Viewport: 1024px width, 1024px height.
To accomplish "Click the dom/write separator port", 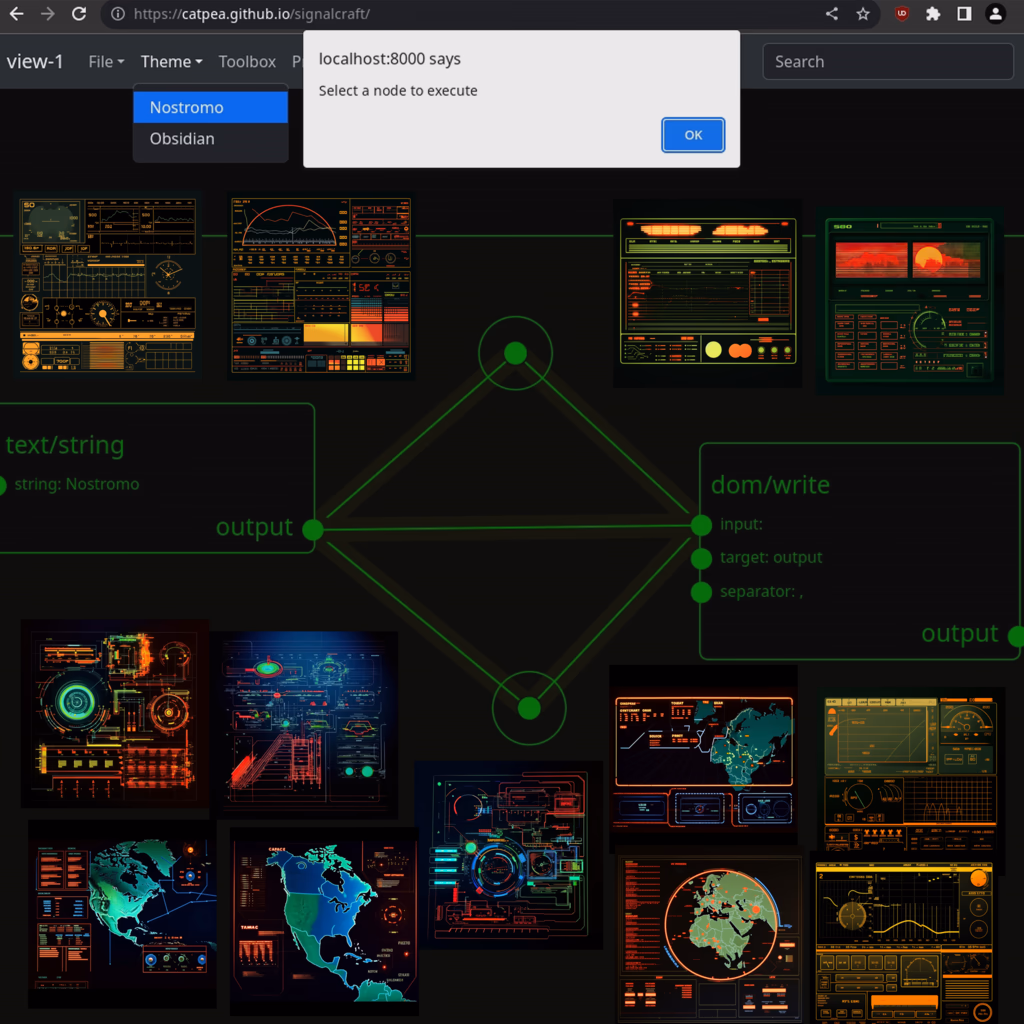I will [x=702, y=592].
